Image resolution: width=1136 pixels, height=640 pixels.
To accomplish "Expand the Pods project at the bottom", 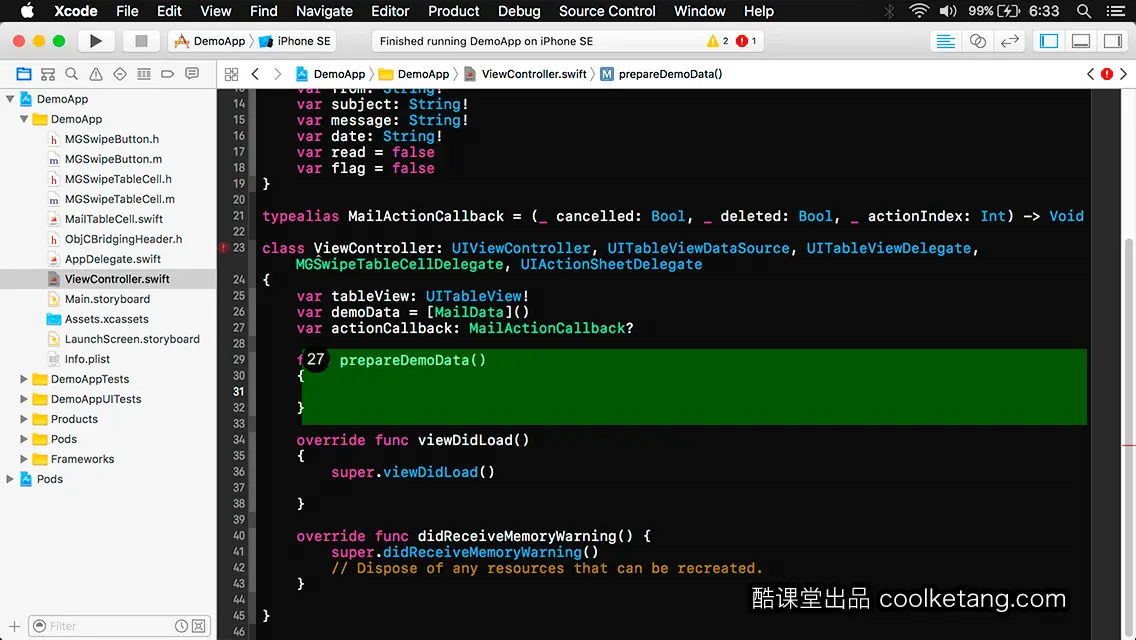I will (10, 479).
